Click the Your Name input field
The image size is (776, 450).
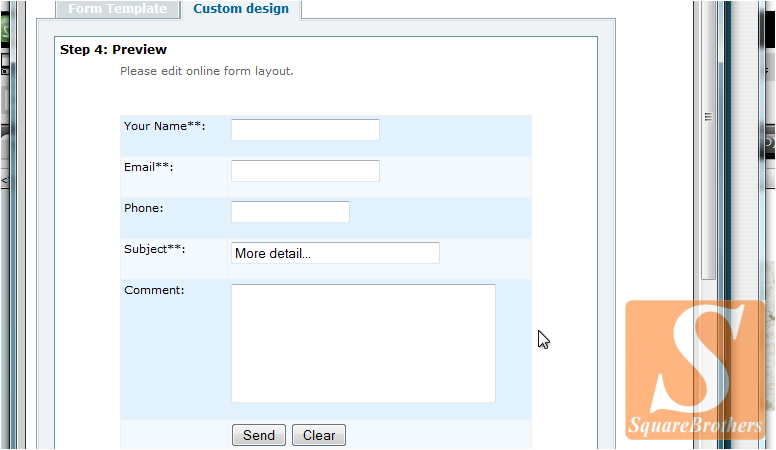(305, 130)
